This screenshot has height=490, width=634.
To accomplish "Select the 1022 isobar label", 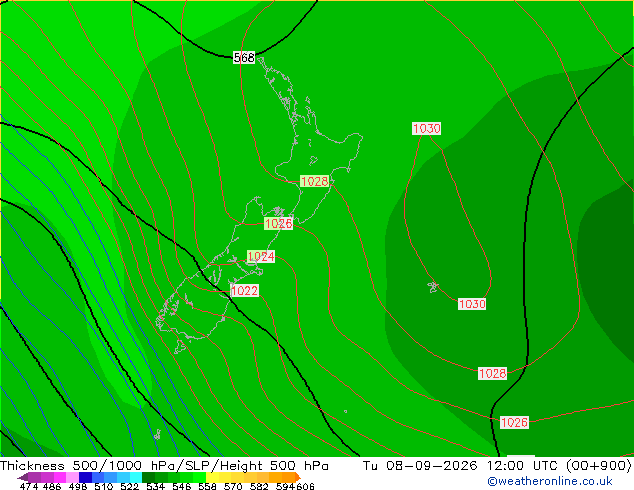I will click(244, 290).
